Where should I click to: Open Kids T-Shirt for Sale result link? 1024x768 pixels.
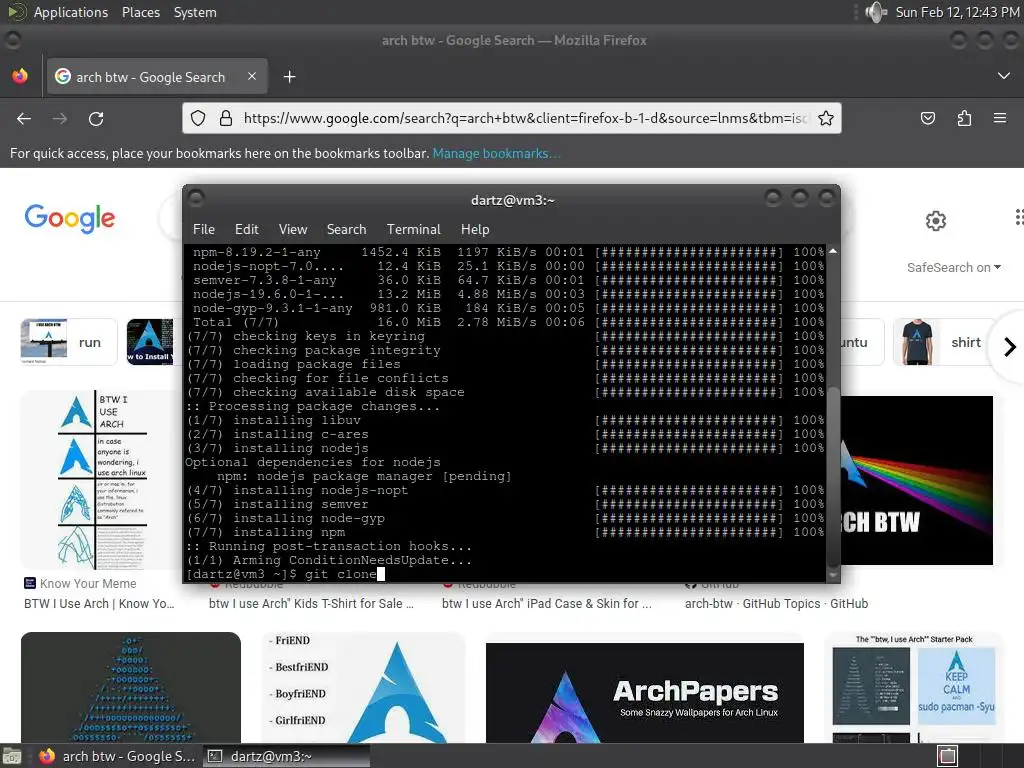click(312, 603)
